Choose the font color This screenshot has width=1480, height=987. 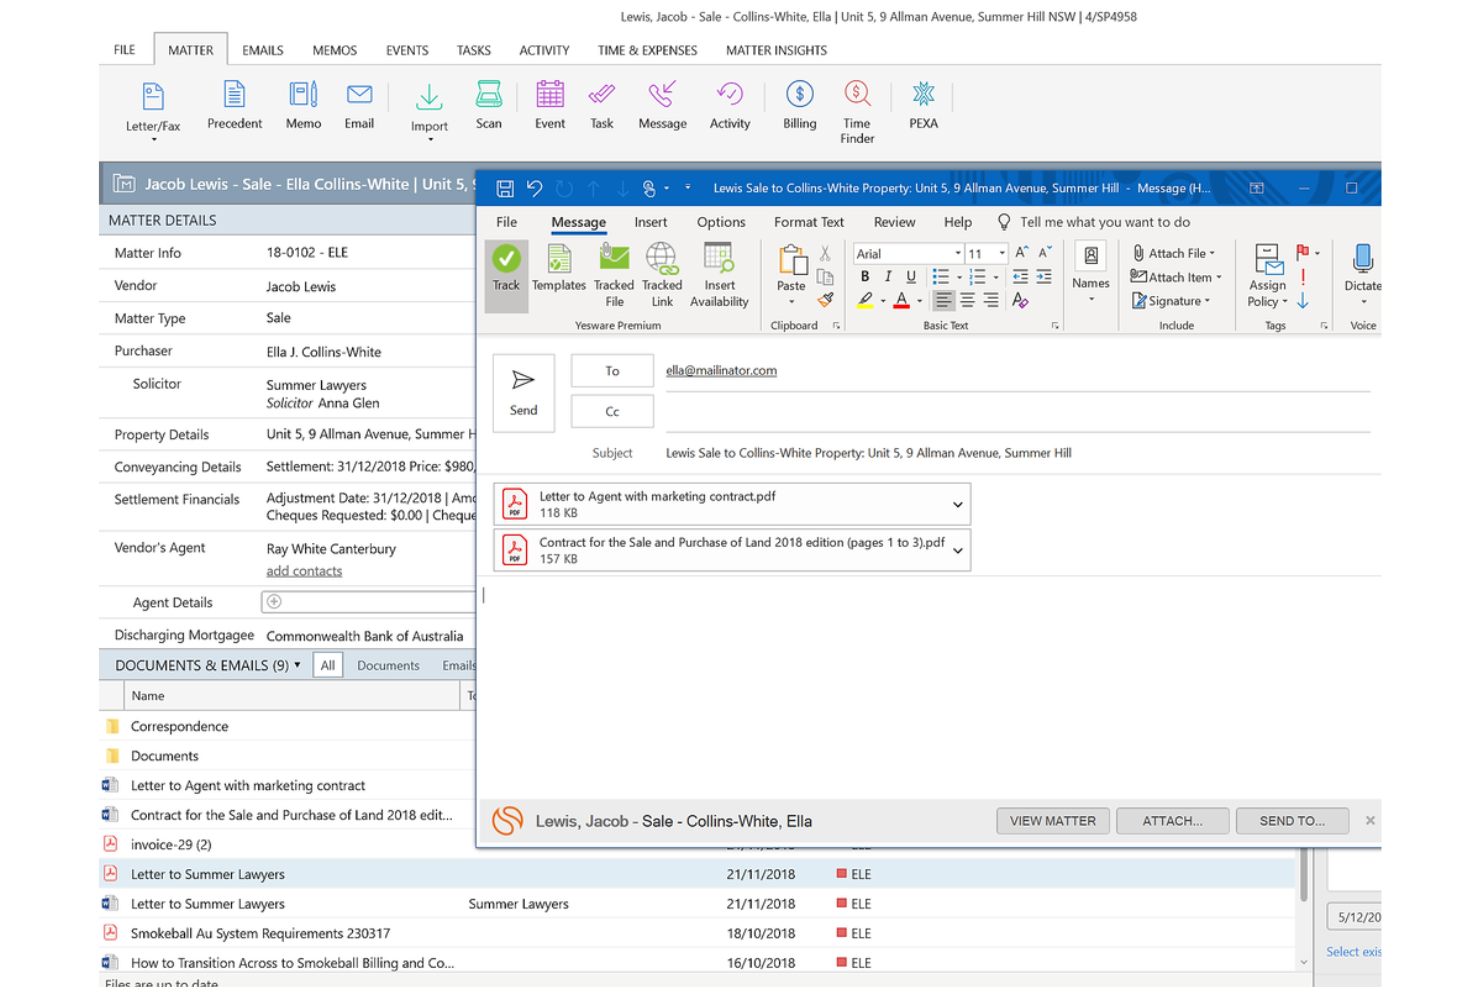click(901, 300)
